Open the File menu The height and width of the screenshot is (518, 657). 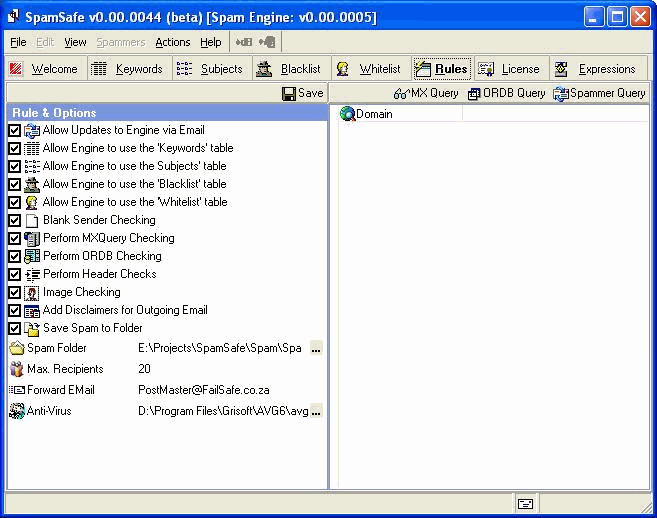[18, 42]
